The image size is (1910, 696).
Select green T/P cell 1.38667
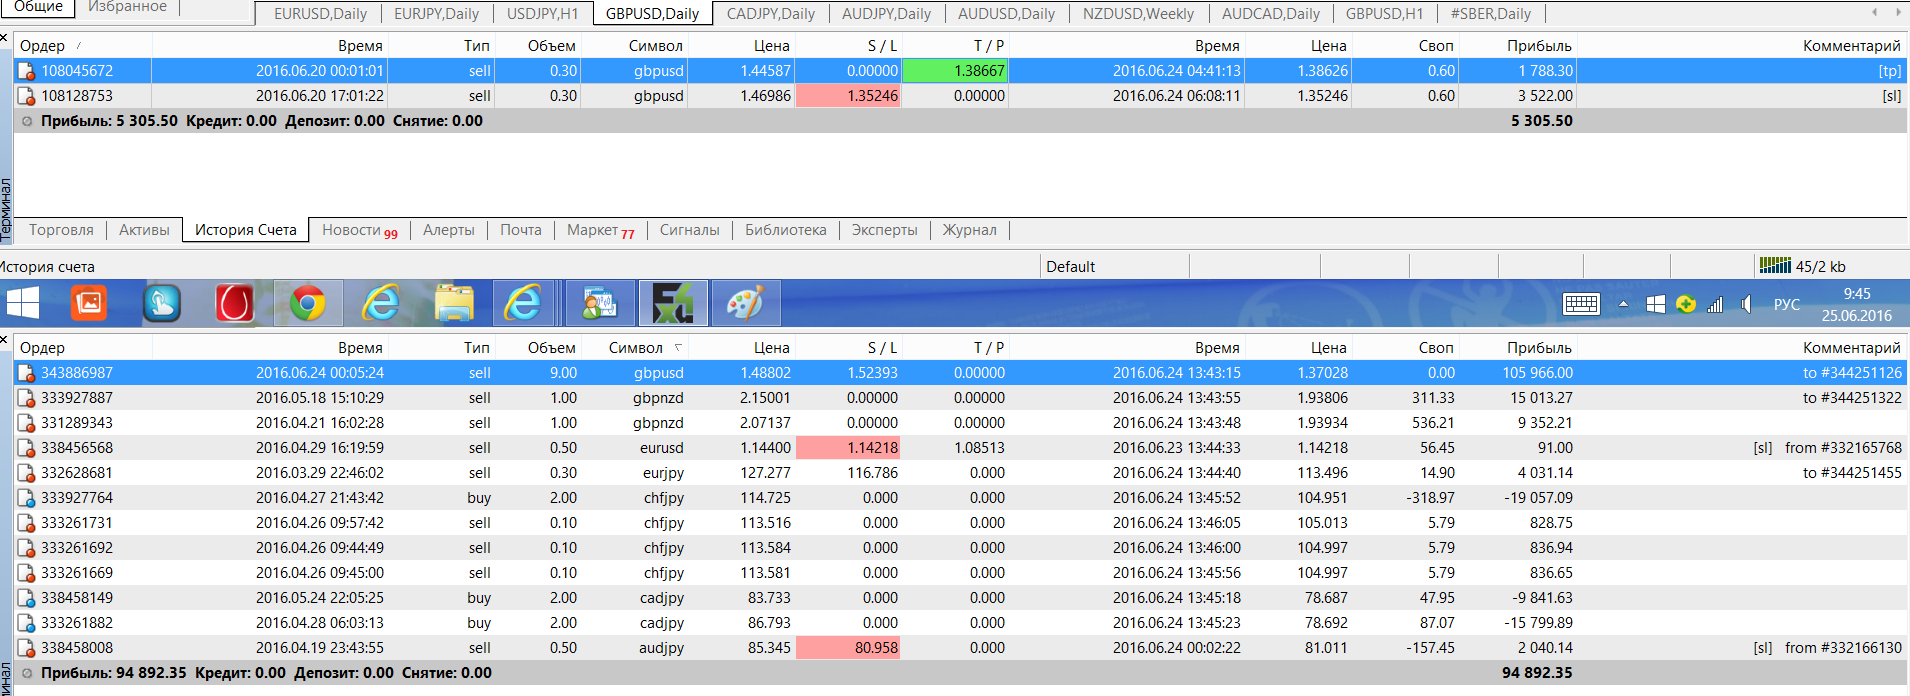[955, 71]
